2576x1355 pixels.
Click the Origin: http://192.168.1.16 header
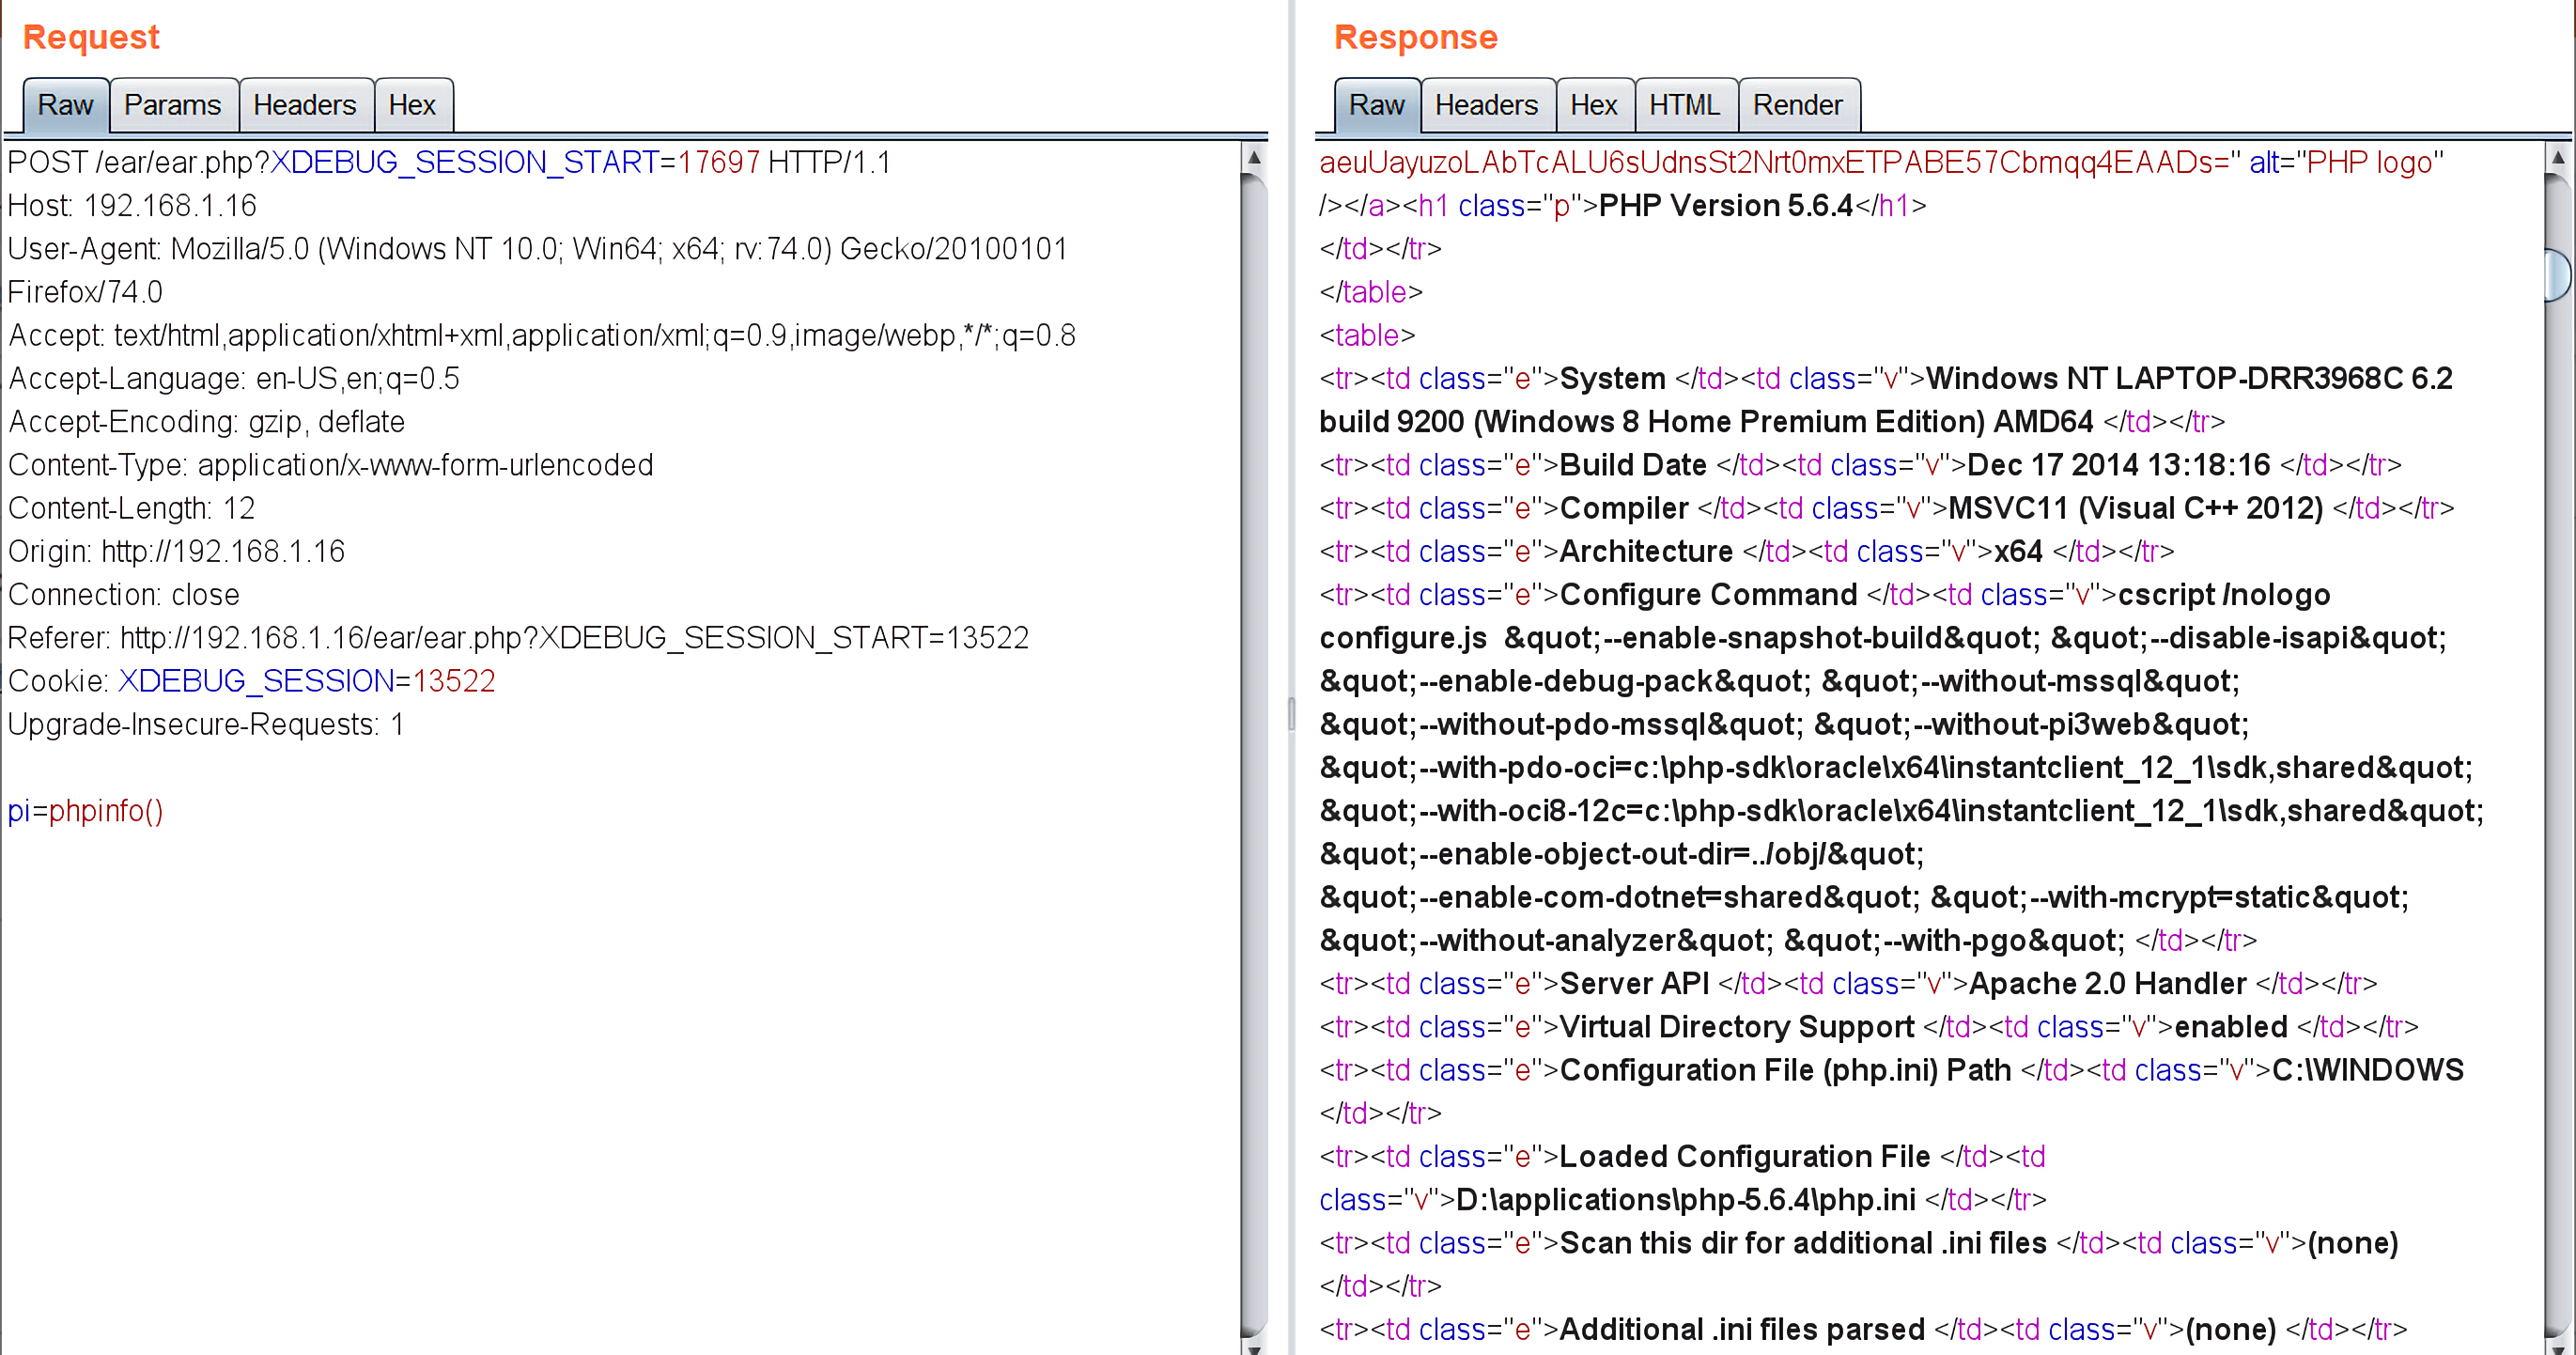point(176,551)
